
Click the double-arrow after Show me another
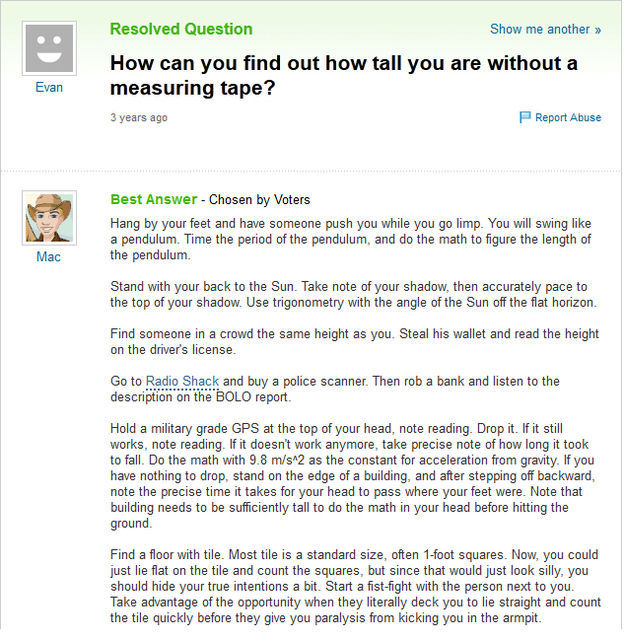[597, 30]
